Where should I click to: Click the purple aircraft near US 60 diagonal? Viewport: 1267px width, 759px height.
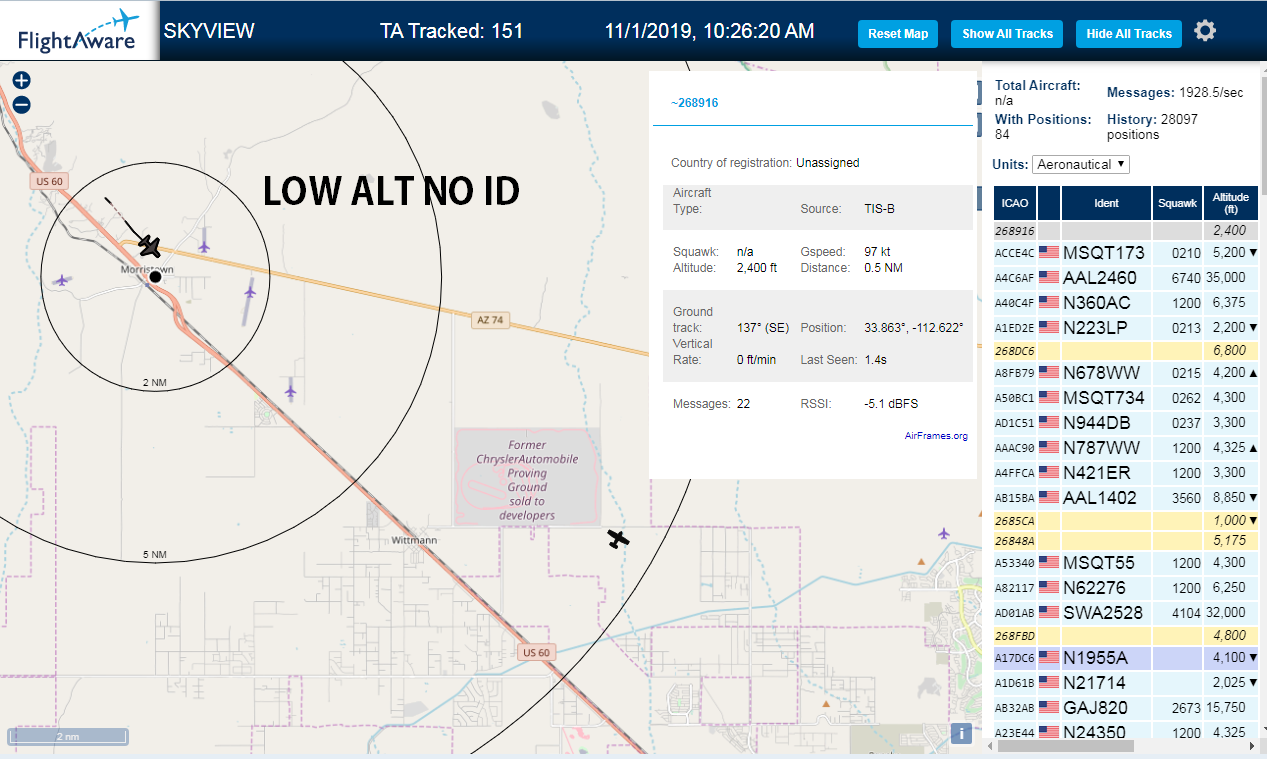pyautogui.click(x=290, y=390)
